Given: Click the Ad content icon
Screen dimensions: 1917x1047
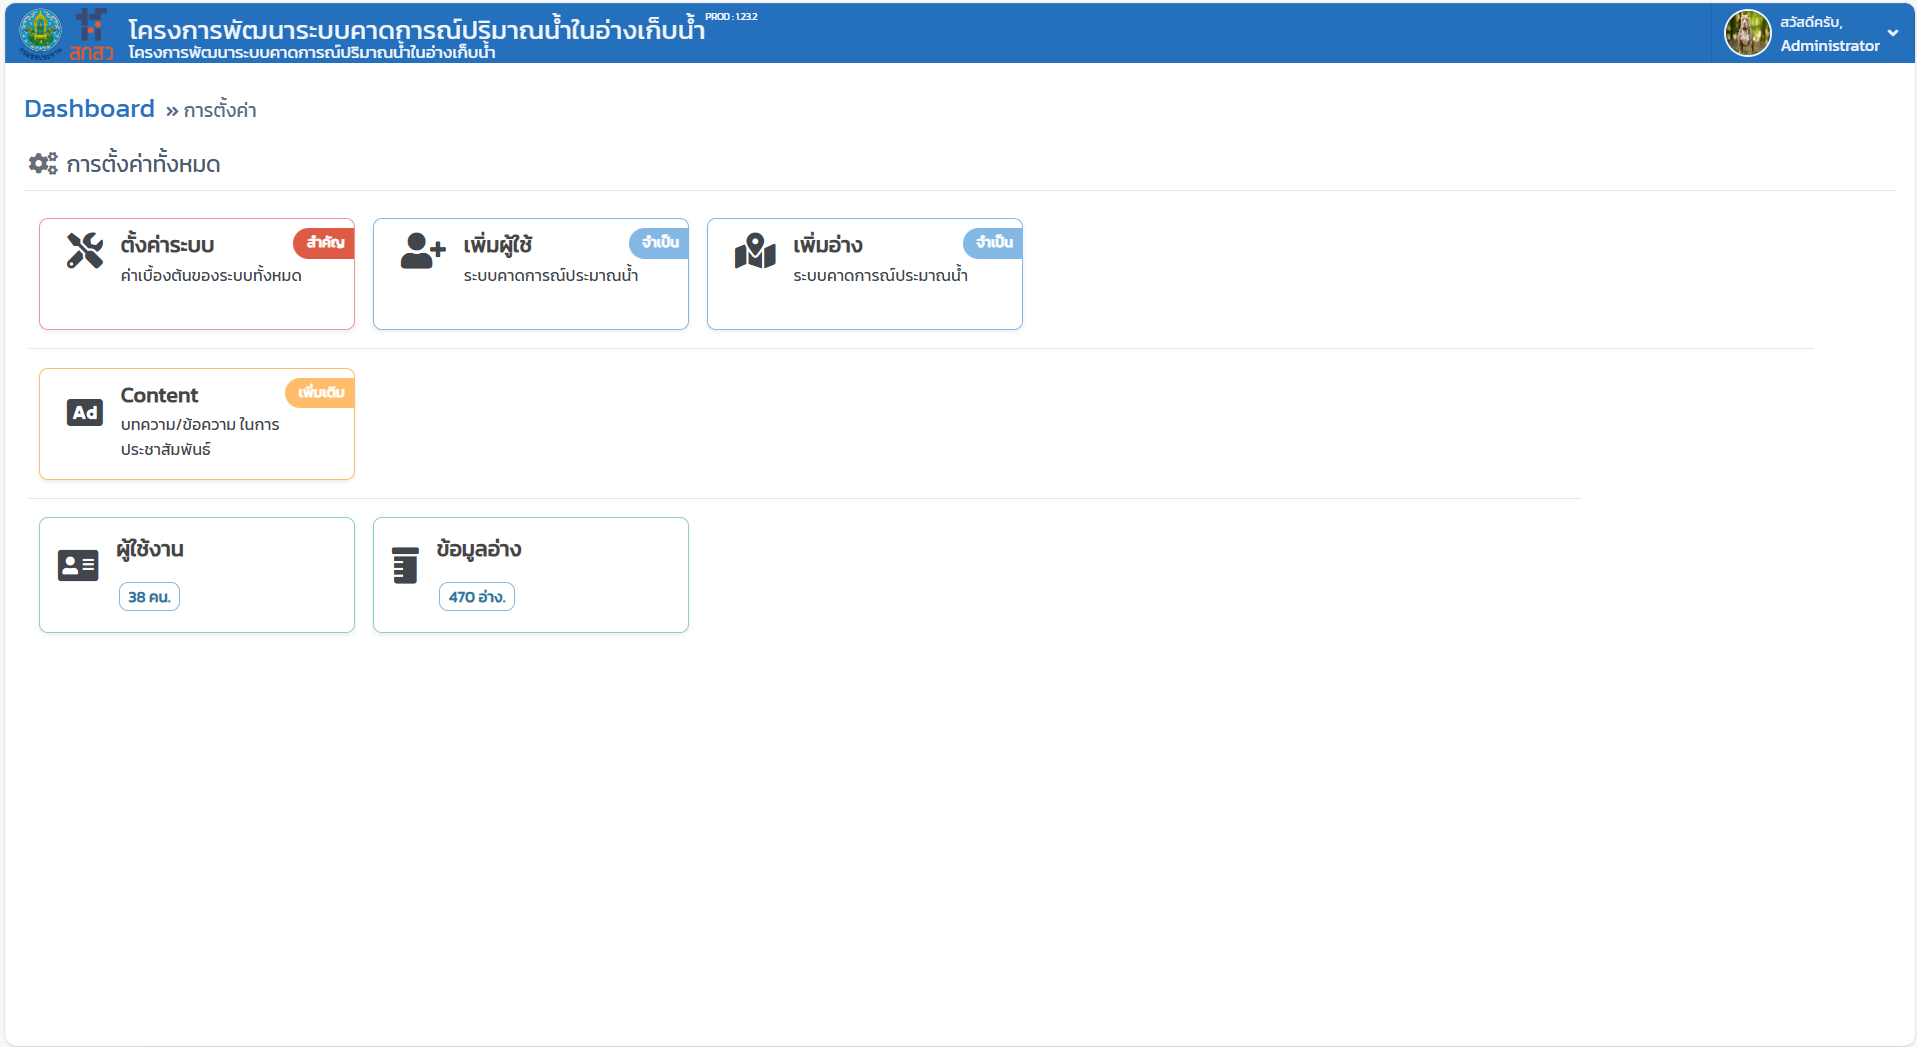Looking at the screenshot, I should 85,412.
